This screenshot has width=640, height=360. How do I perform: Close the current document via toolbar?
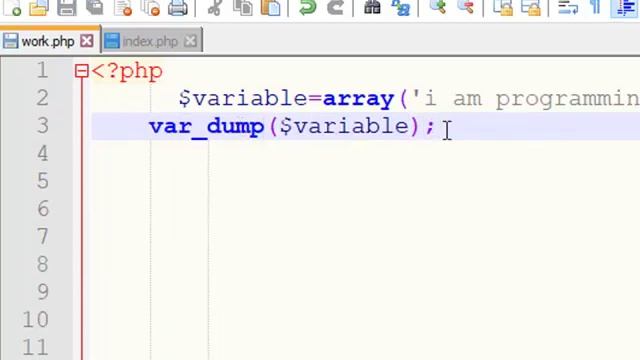coord(123,7)
